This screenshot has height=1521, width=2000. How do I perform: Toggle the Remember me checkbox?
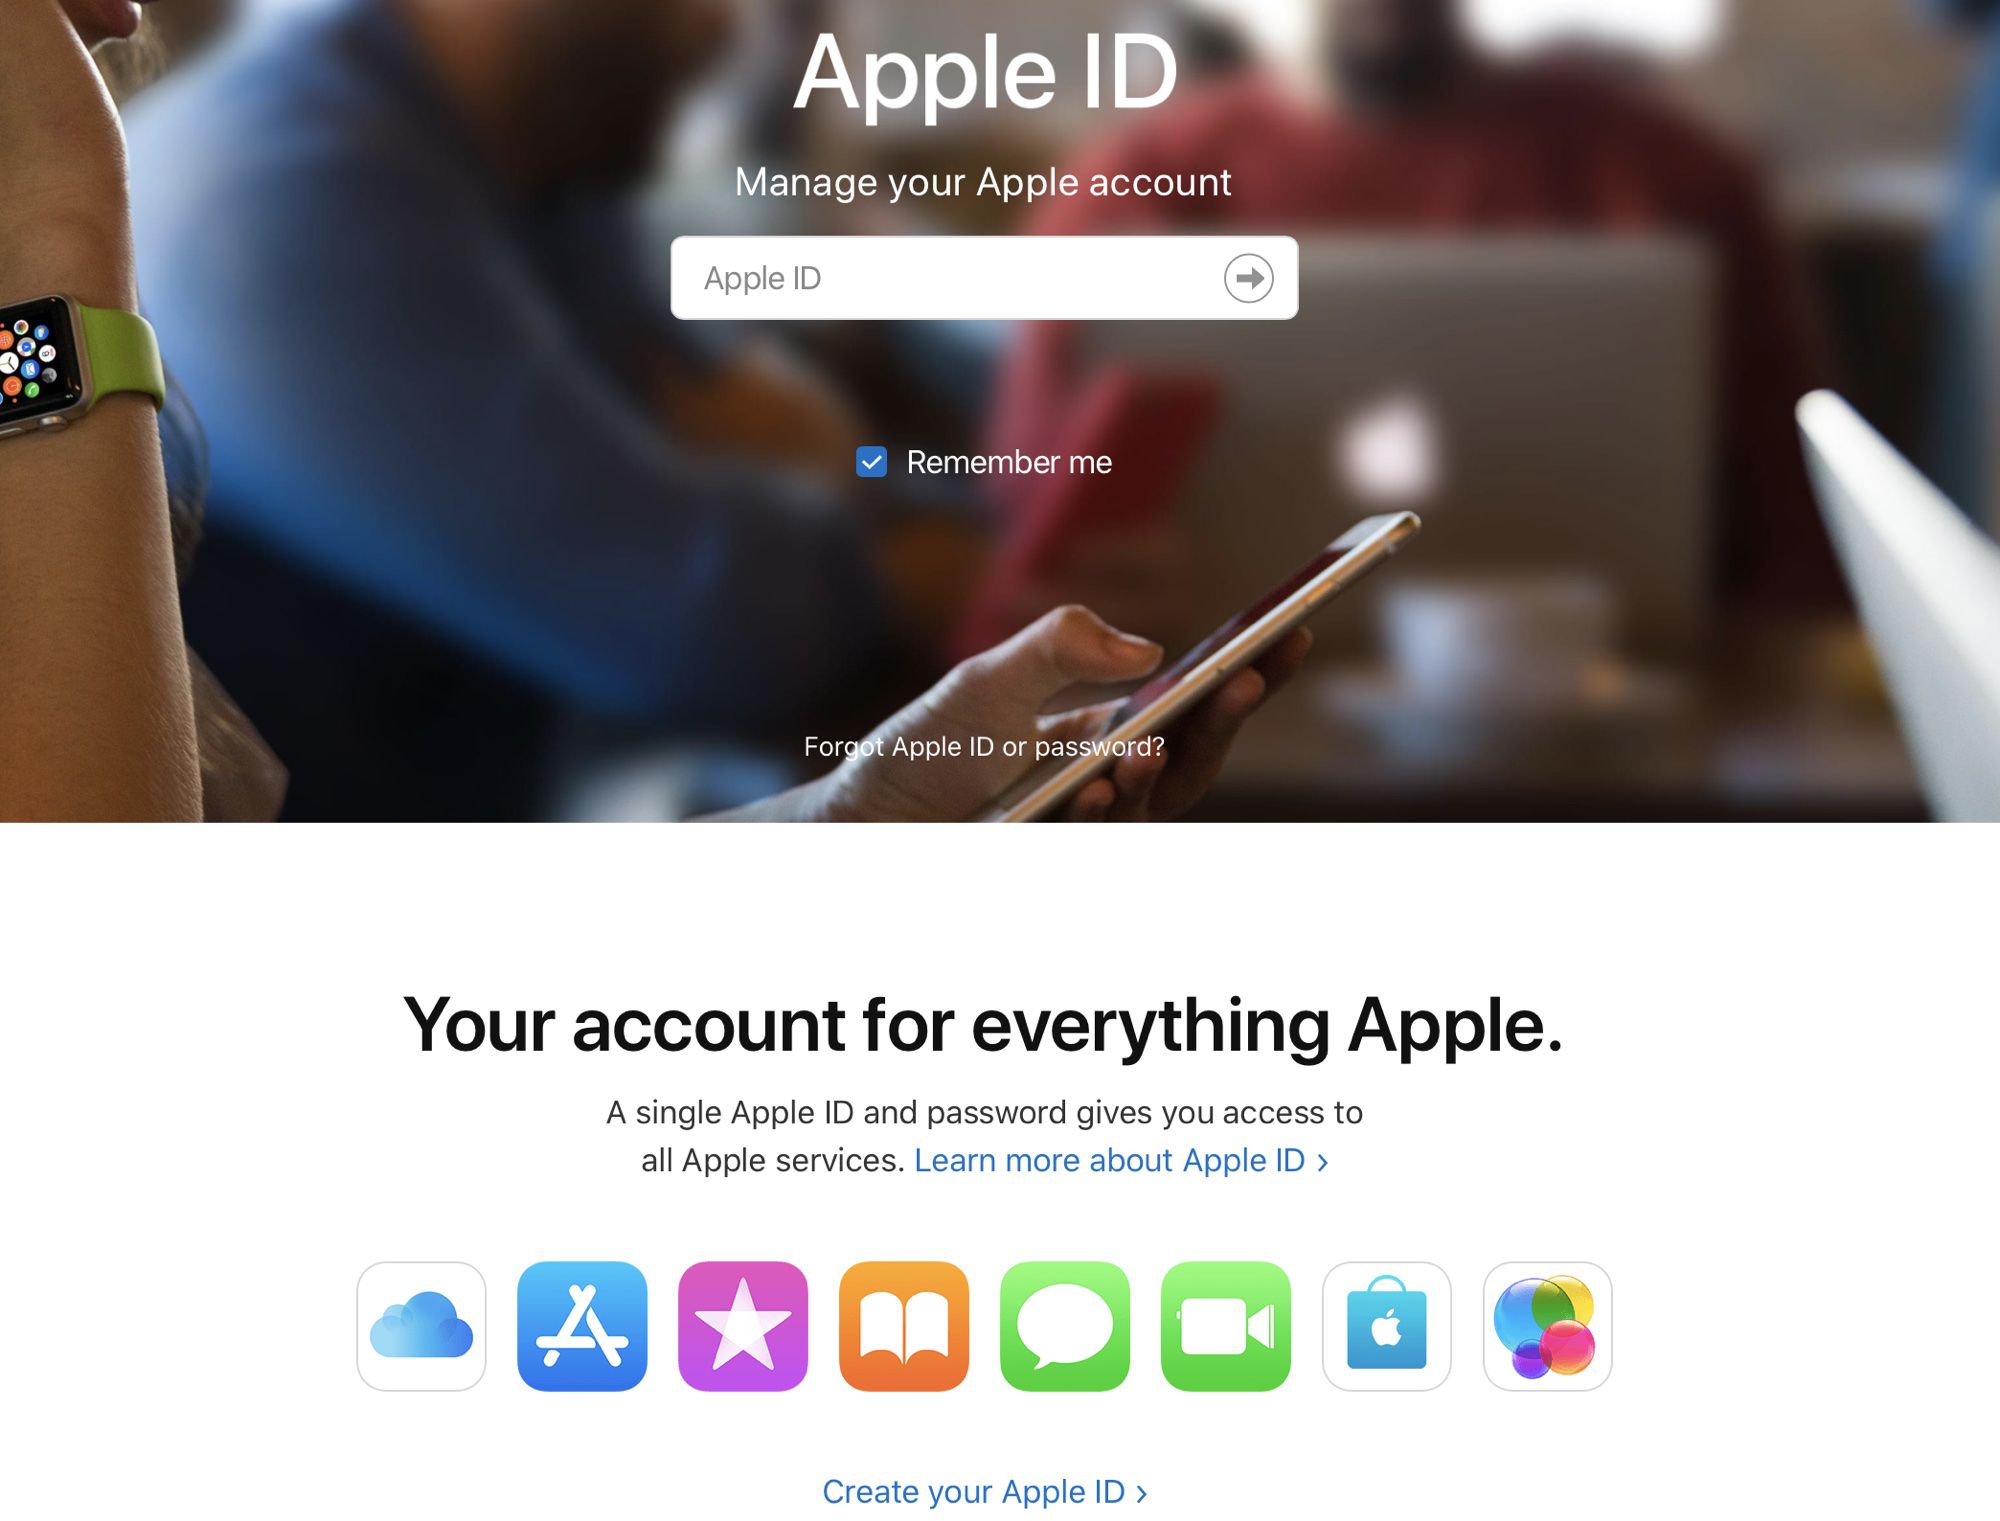(x=872, y=462)
